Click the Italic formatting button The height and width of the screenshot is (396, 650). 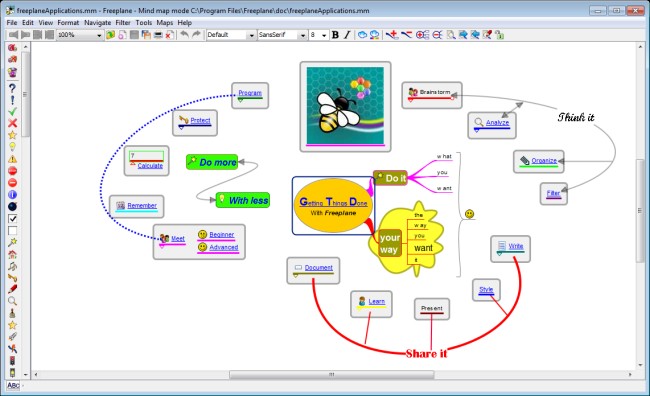[347, 35]
